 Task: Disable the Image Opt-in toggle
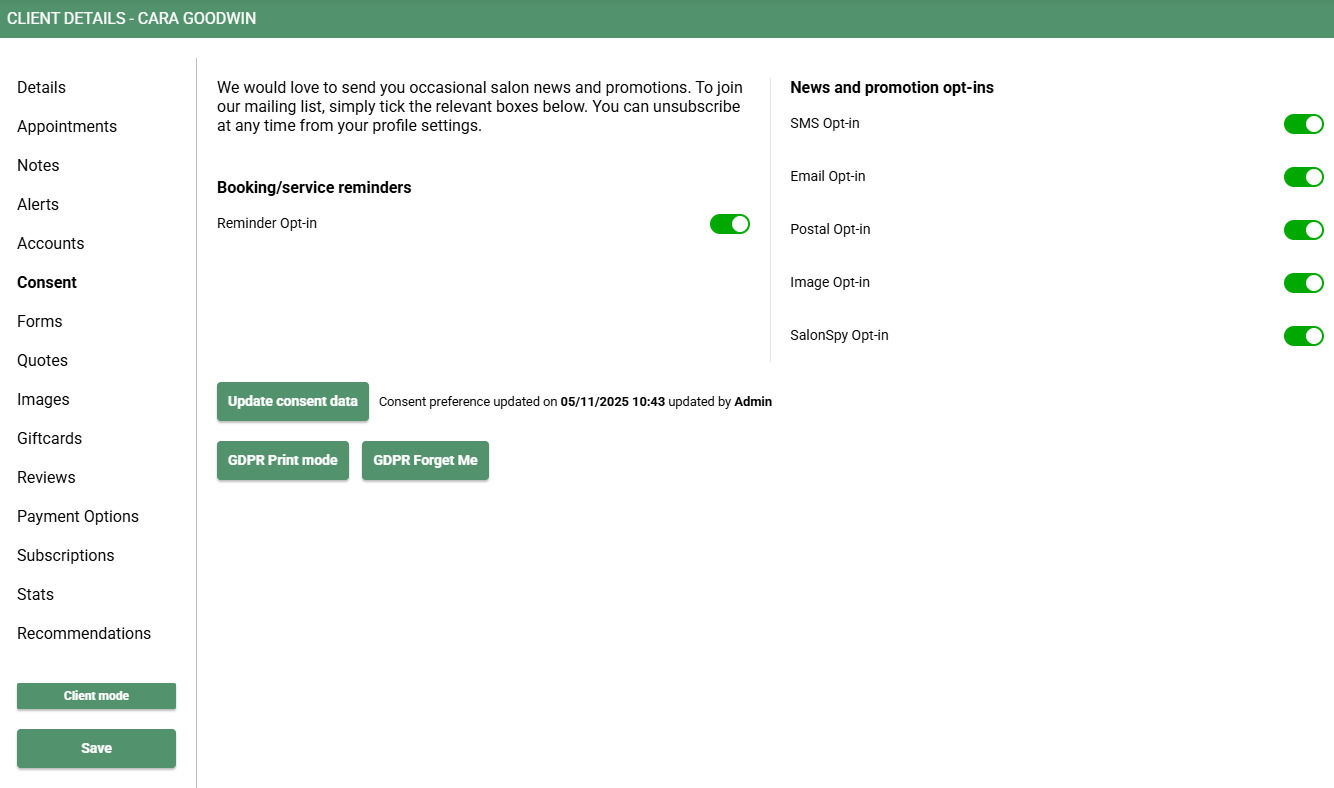[1303, 283]
